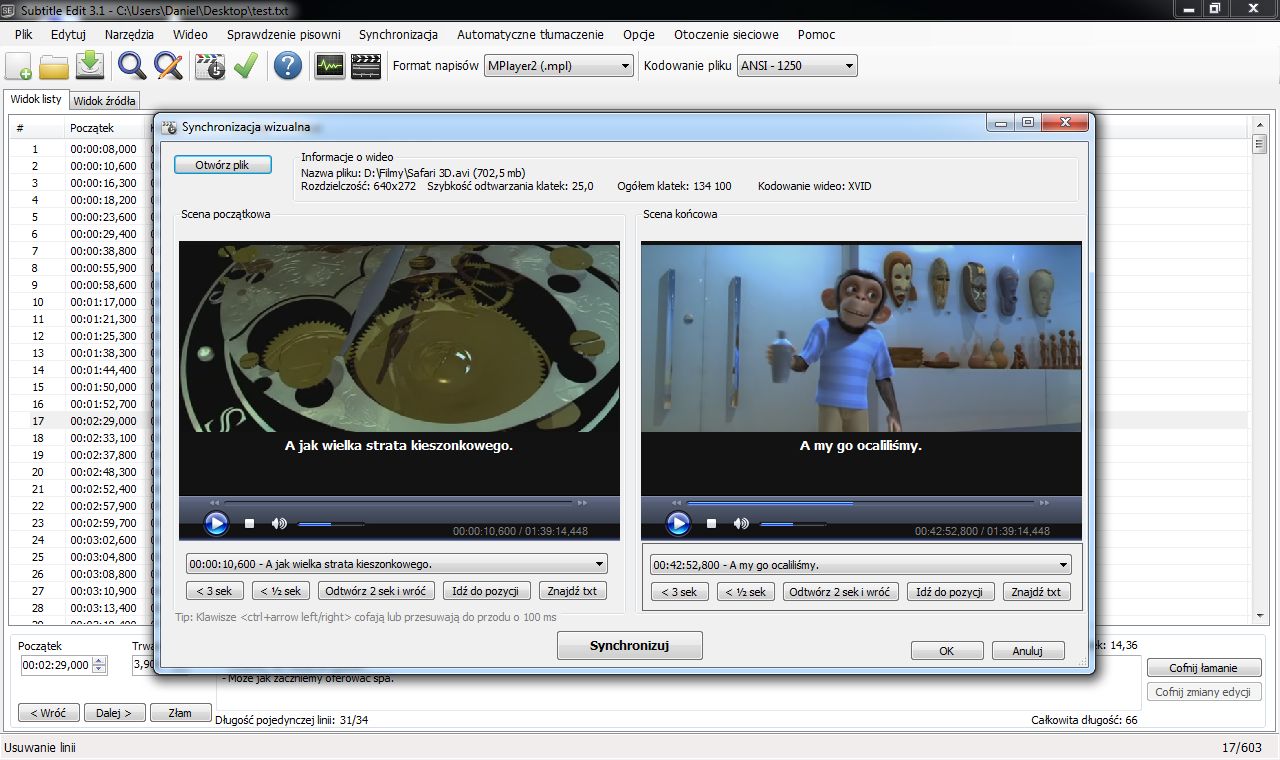Open the Replace tool magnifier-with-pencil icon

click(x=168, y=66)
